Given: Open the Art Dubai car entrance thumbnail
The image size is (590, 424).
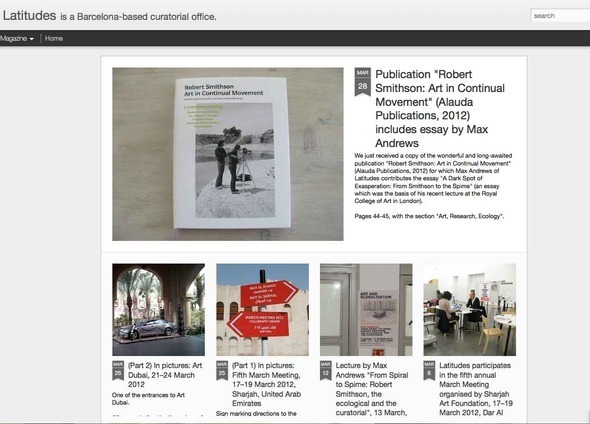Looking at the screenshot, I should [x=158, y=310].
